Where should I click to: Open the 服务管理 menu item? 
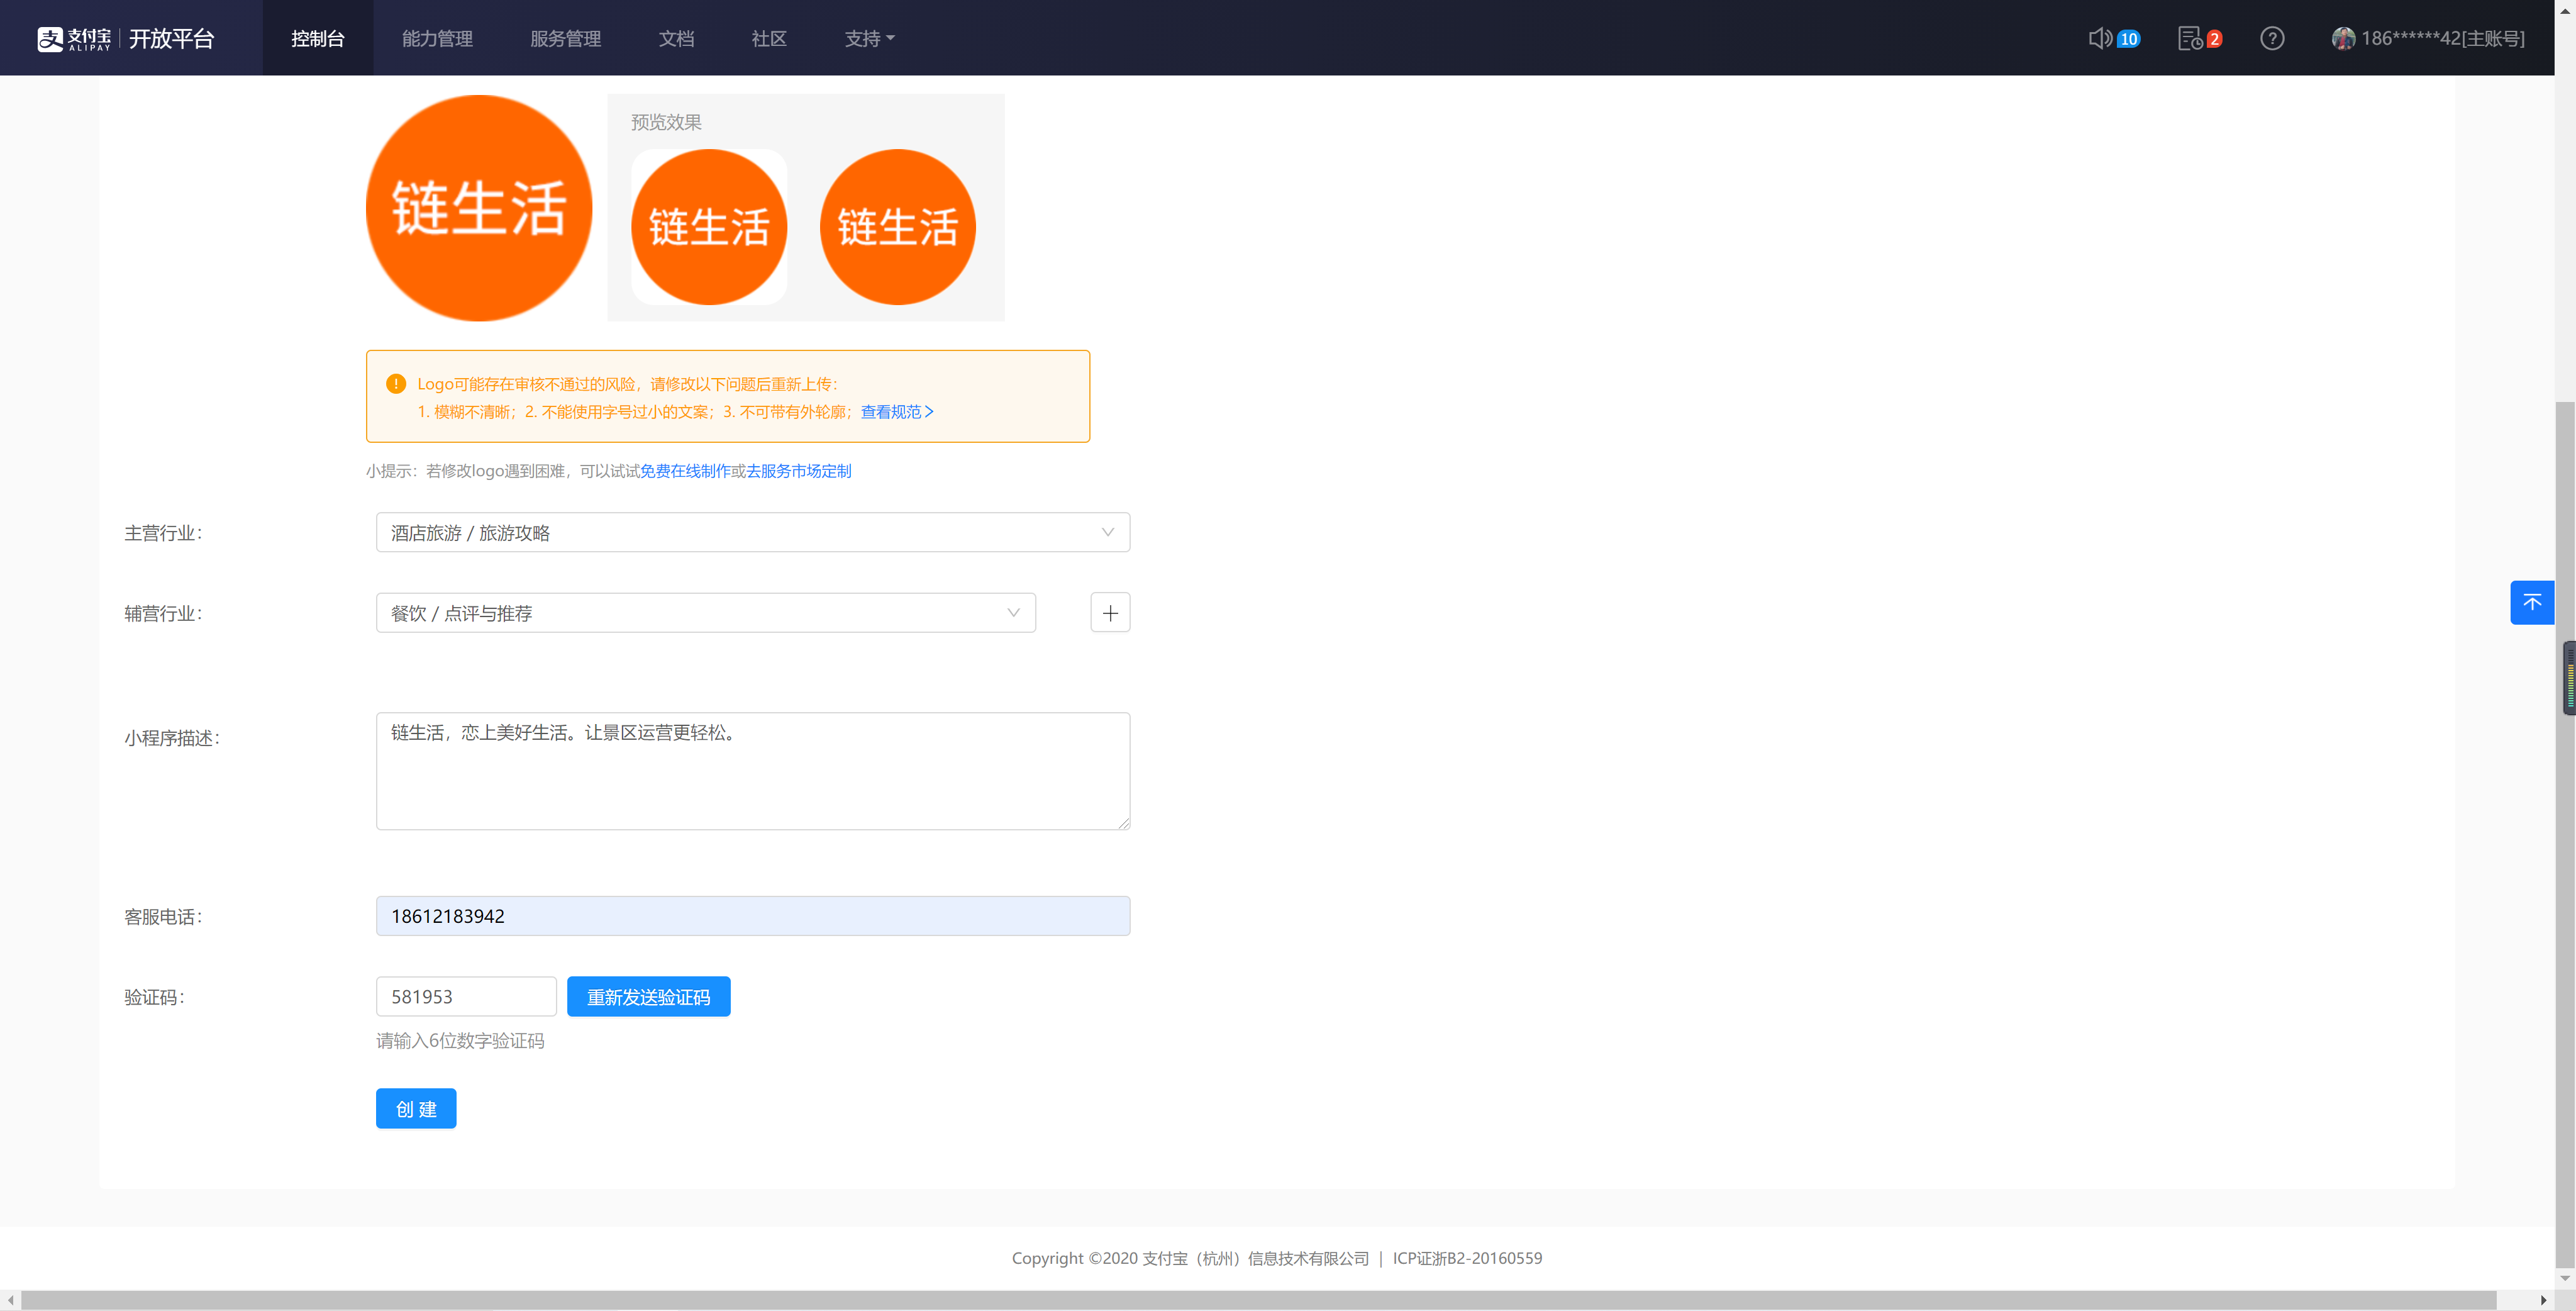[565, 38]
